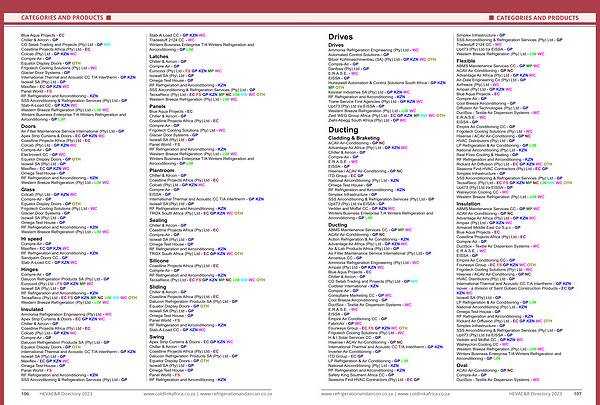The image size is (600, 405).
Task: Click page number 106 in the footer
Action: tap(25, 394)
